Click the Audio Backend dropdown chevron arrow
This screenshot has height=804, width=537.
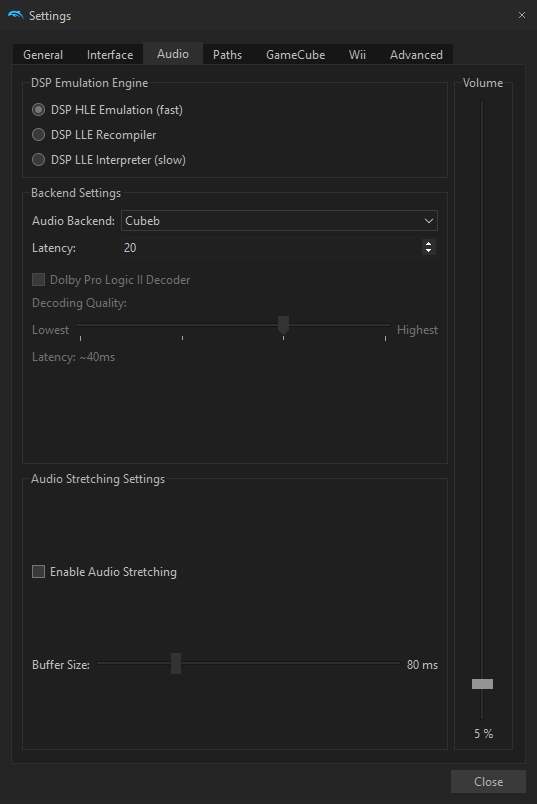pyautogui.click(x=429, y=221)
